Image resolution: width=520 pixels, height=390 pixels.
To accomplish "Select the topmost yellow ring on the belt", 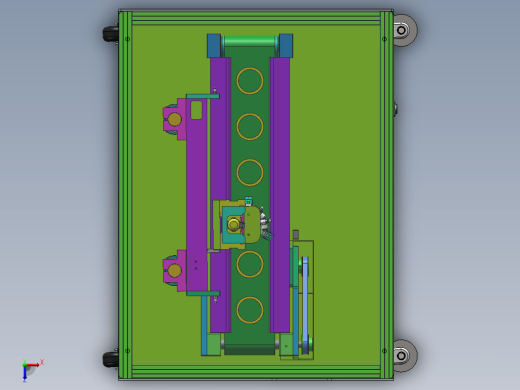I will click(x=250, y=81).
